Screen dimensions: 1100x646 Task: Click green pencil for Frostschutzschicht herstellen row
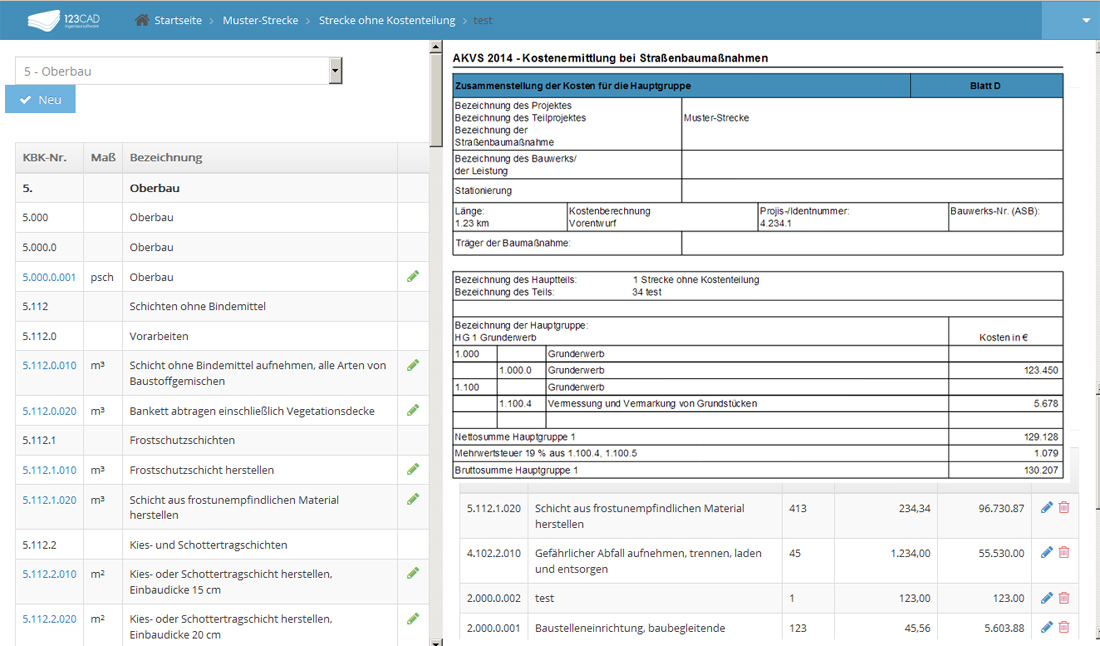pyautogui.click(x=413, y=469)
